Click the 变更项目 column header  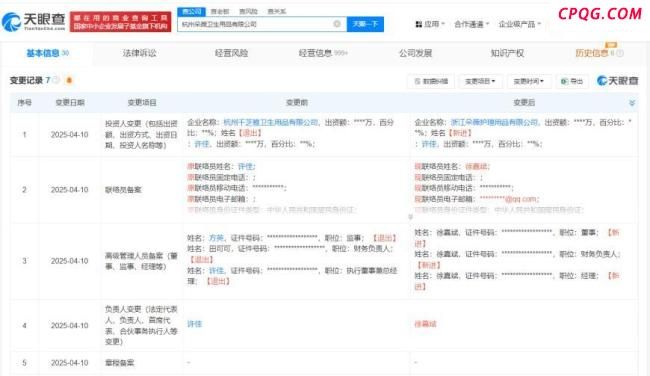(x=142, y=102)
